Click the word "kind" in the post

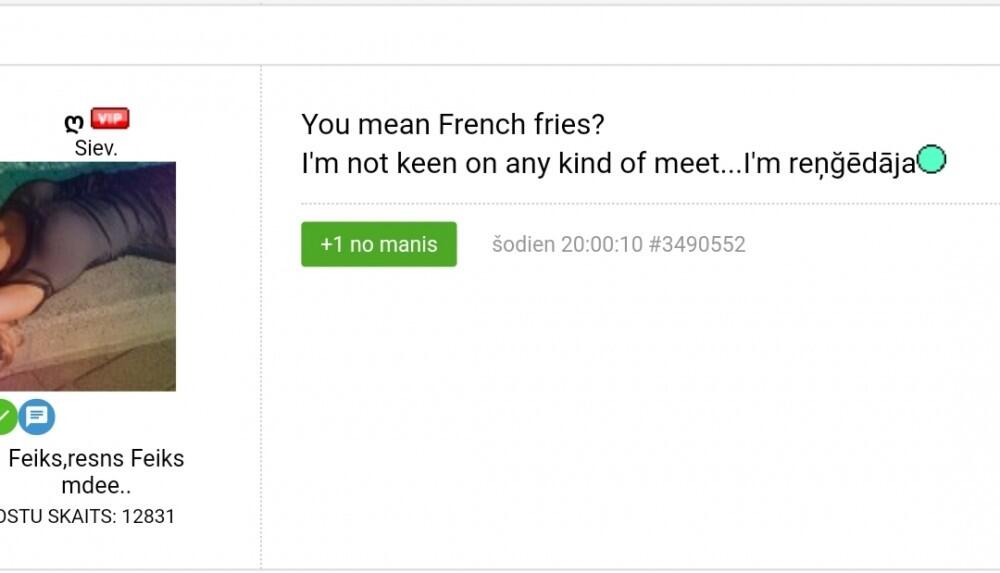tap(585, 164)
